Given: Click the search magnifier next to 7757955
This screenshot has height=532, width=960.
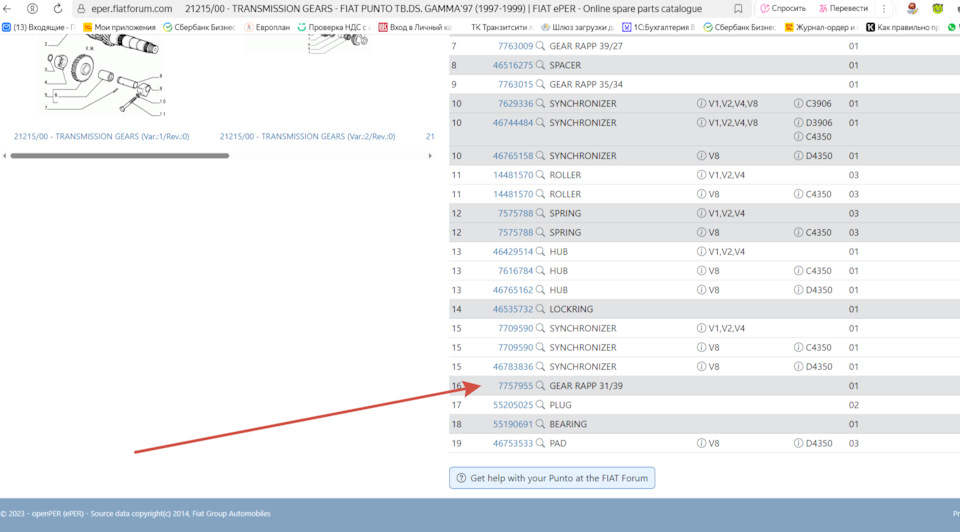Looking at the screenshot, I should 540,386.
